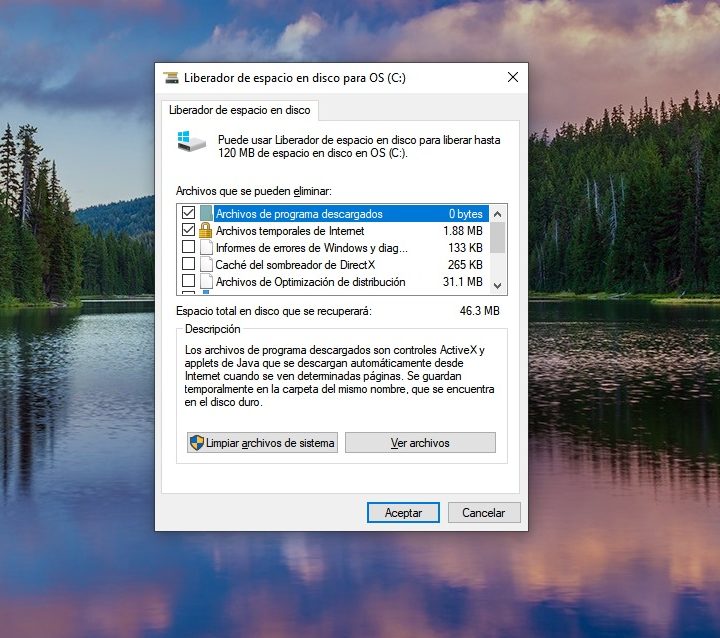
Task: Click the Descripción group label
Action: coord(213,329)
